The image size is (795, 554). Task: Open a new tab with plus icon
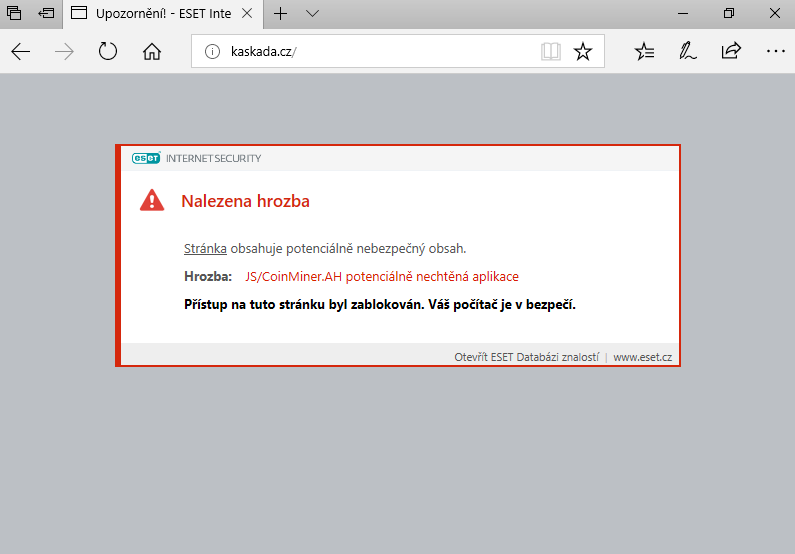pyautogui.click(x=280, y=14)
